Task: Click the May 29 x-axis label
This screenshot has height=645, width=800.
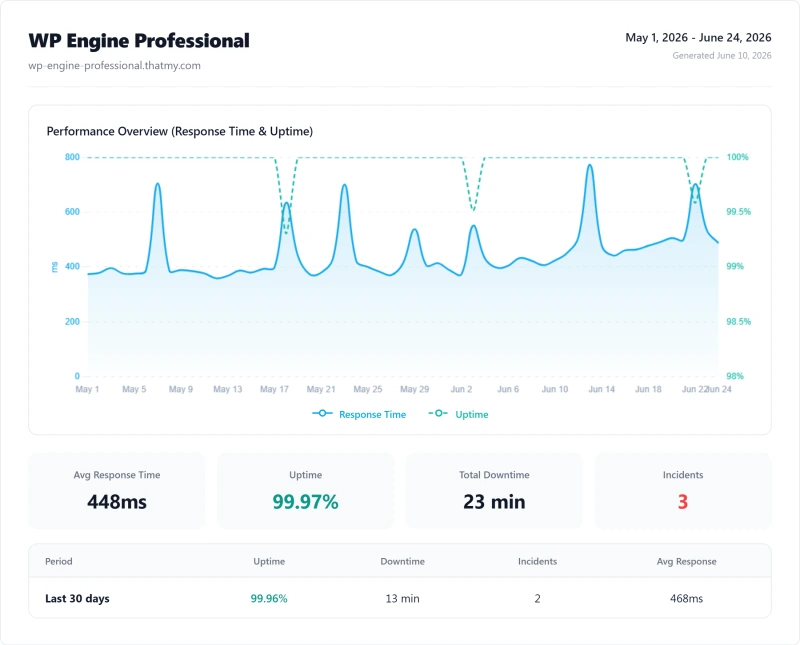Action: pyautogui.click(x=414, y=389)
